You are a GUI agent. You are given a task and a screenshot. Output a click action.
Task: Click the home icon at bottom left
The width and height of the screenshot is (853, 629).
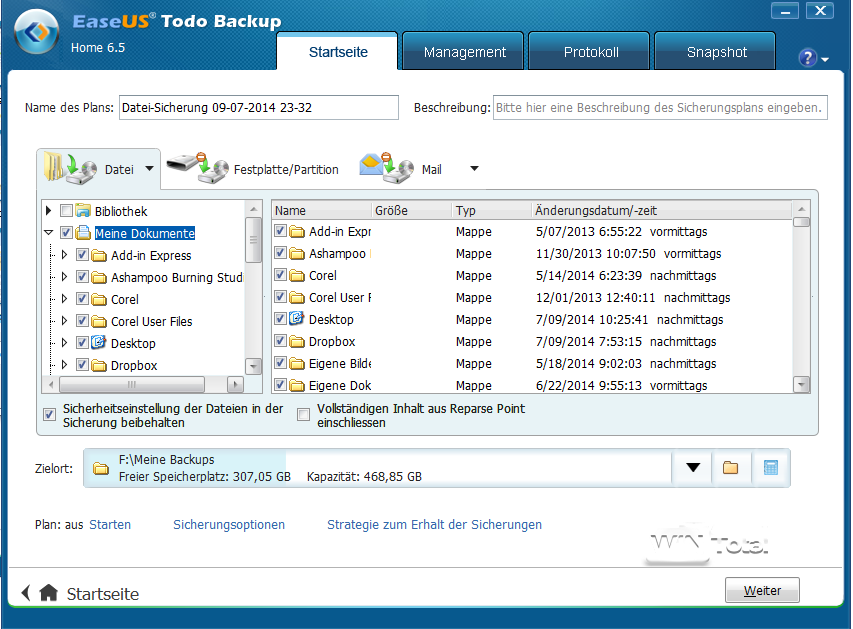(48, 593)
